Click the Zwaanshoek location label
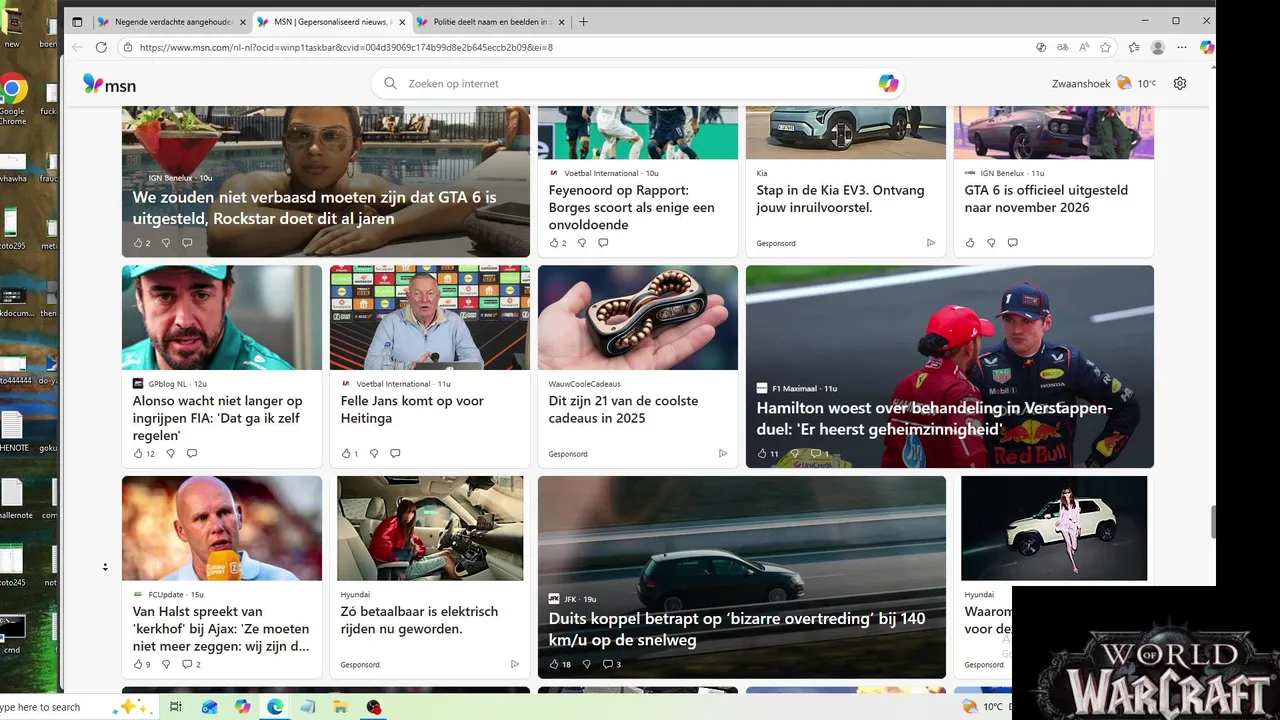The height and width of the screenshot is (720, 1280). [1081, 84]
